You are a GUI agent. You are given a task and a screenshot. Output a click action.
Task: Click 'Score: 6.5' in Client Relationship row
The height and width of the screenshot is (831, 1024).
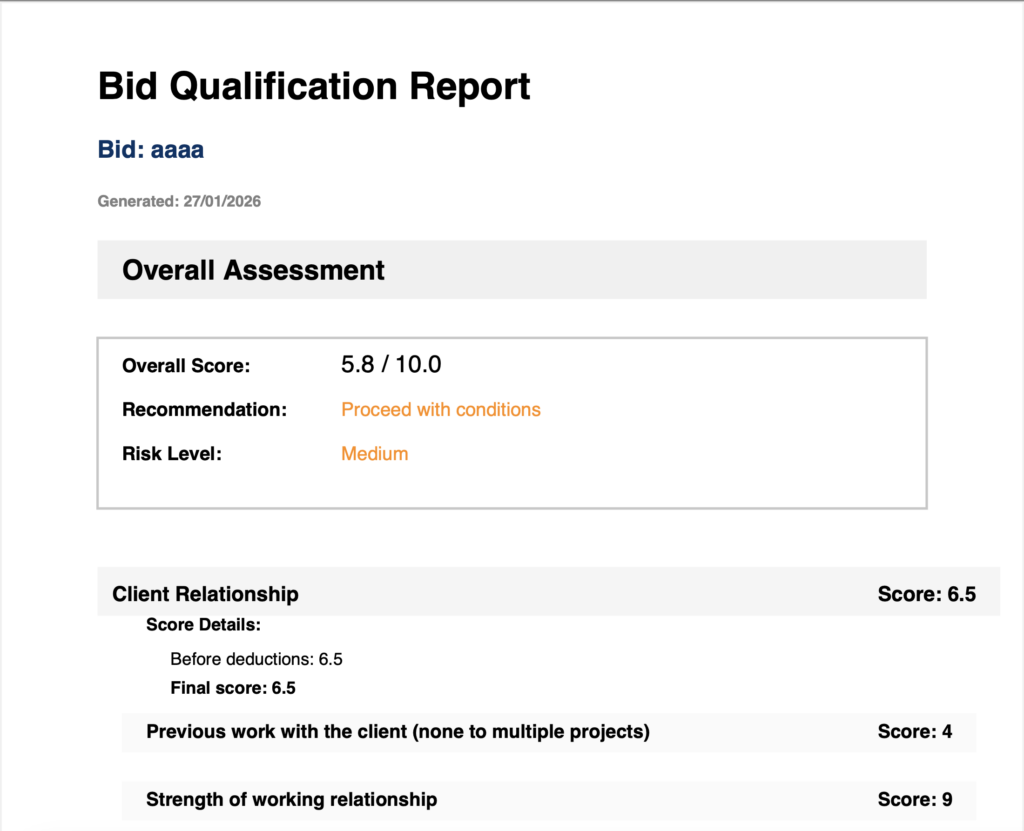(926, 594)
